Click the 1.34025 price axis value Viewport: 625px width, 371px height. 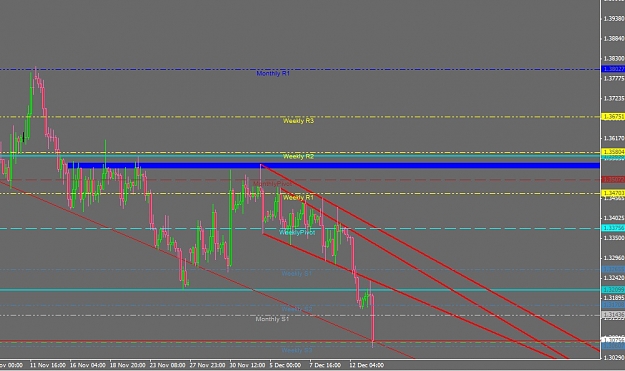[x=614, y=218]
